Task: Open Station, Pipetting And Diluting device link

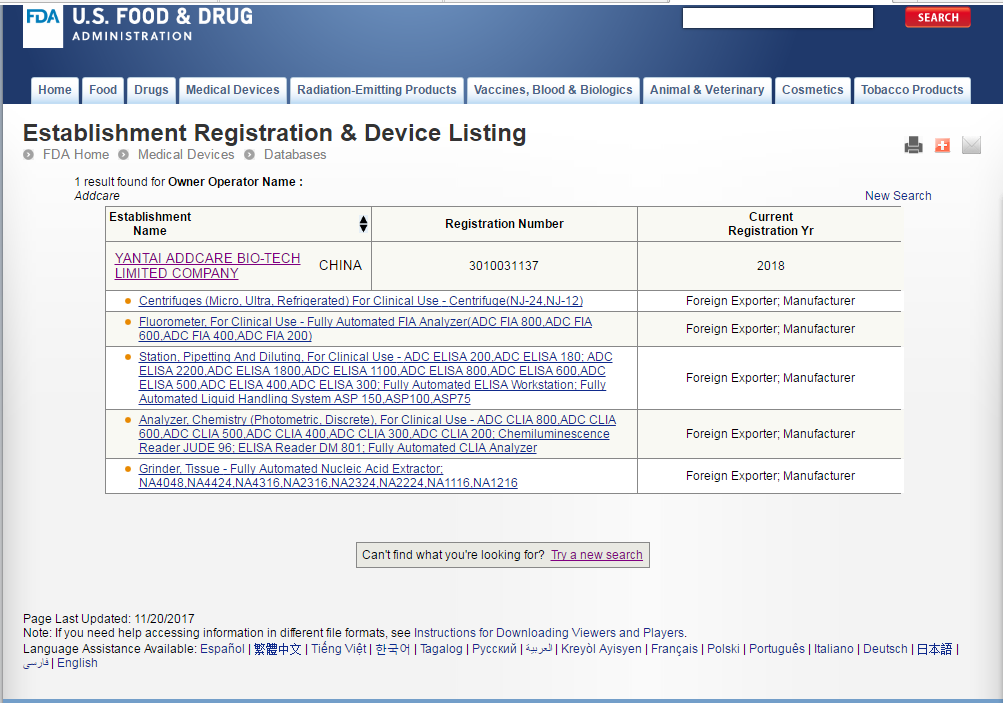Action: tap(375, 378)
